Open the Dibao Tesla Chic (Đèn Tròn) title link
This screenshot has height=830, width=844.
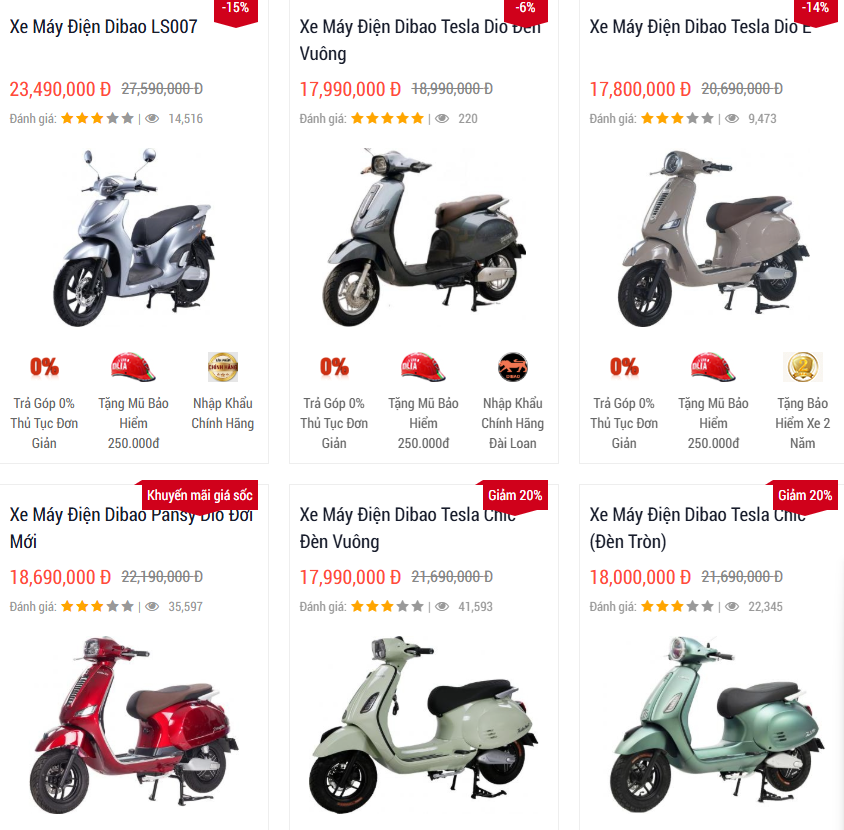(698, 528)
